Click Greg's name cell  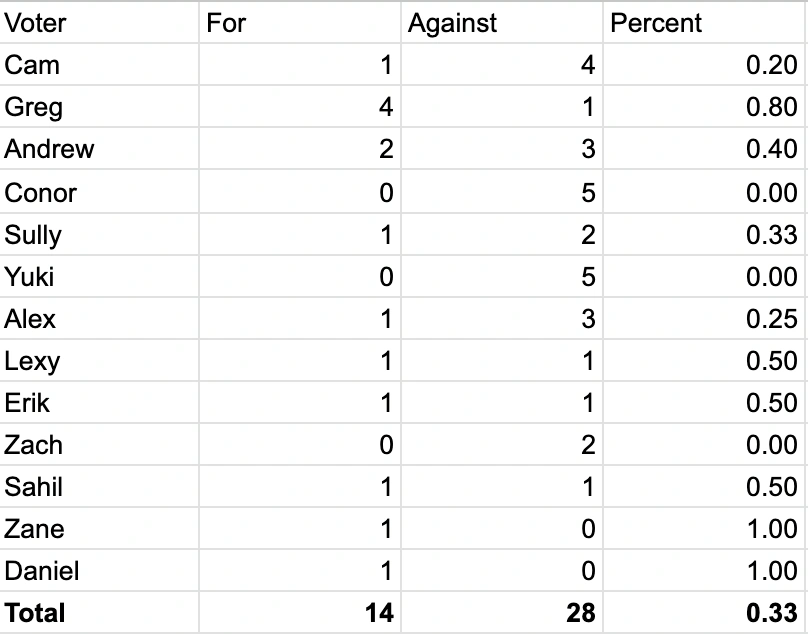pyautogui.click(x=34, y=107)
